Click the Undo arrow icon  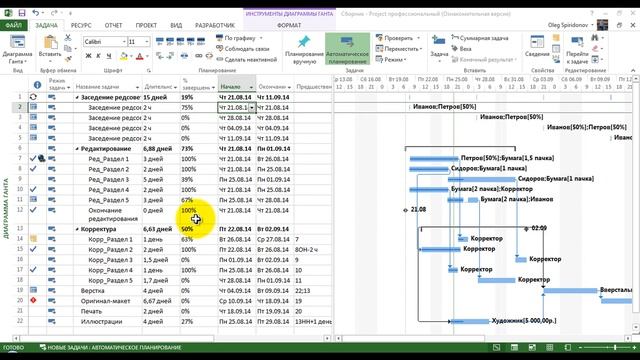pos(36,13)
